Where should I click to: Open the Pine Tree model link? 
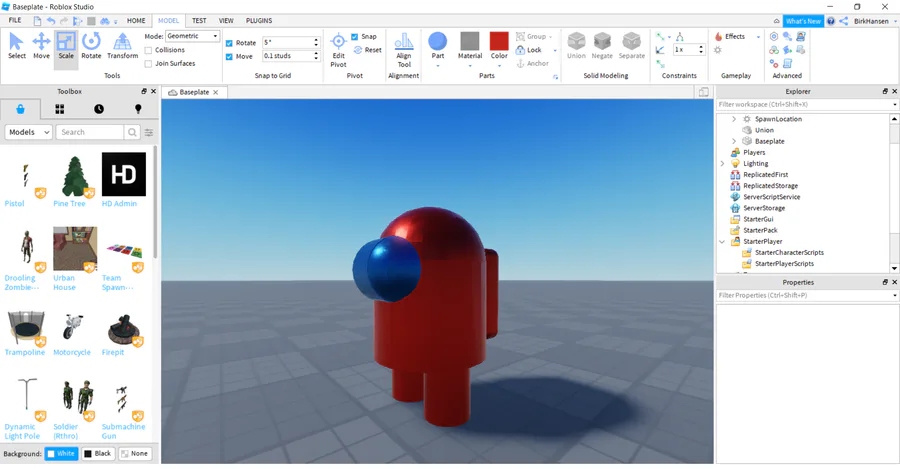tap(69, 204)
